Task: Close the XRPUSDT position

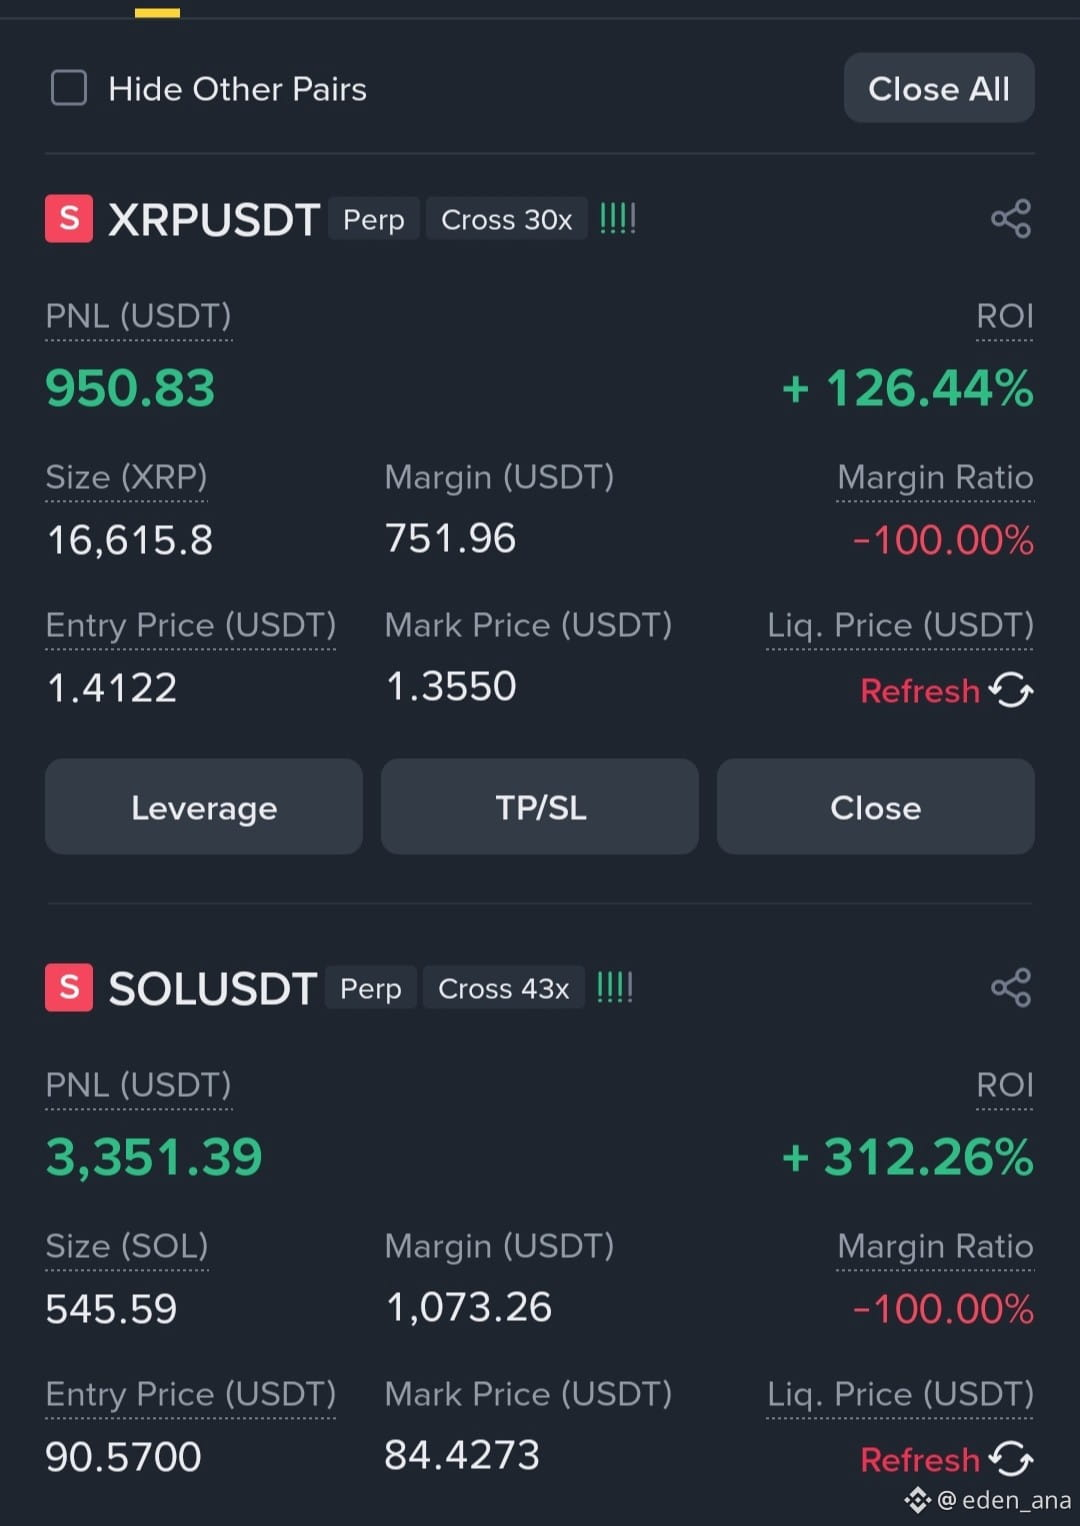Action: (x=876, y=807)
